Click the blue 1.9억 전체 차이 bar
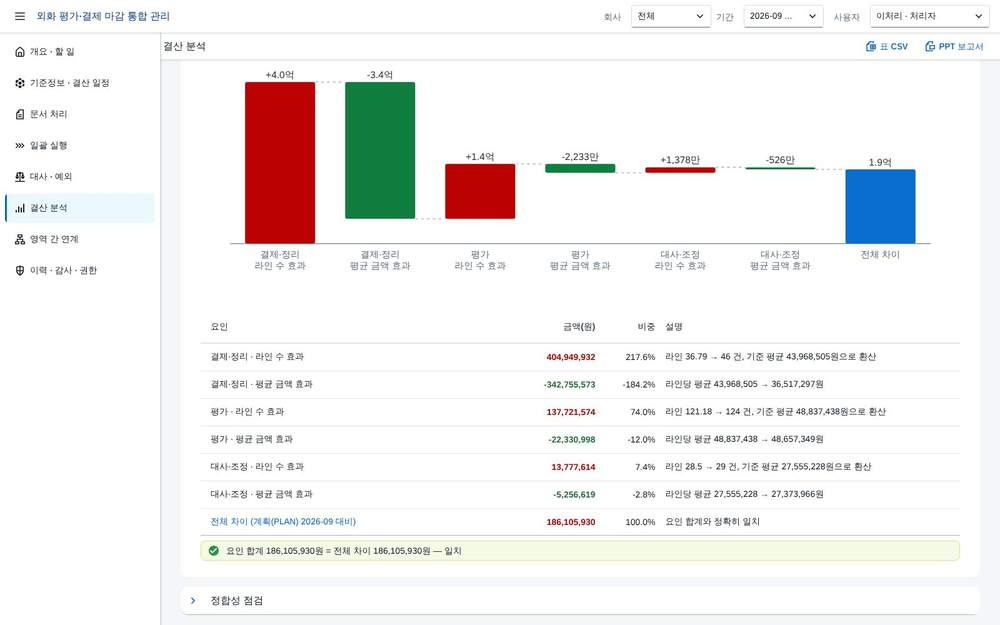The height and width of the screenshot is (625, 1000). 880,207
